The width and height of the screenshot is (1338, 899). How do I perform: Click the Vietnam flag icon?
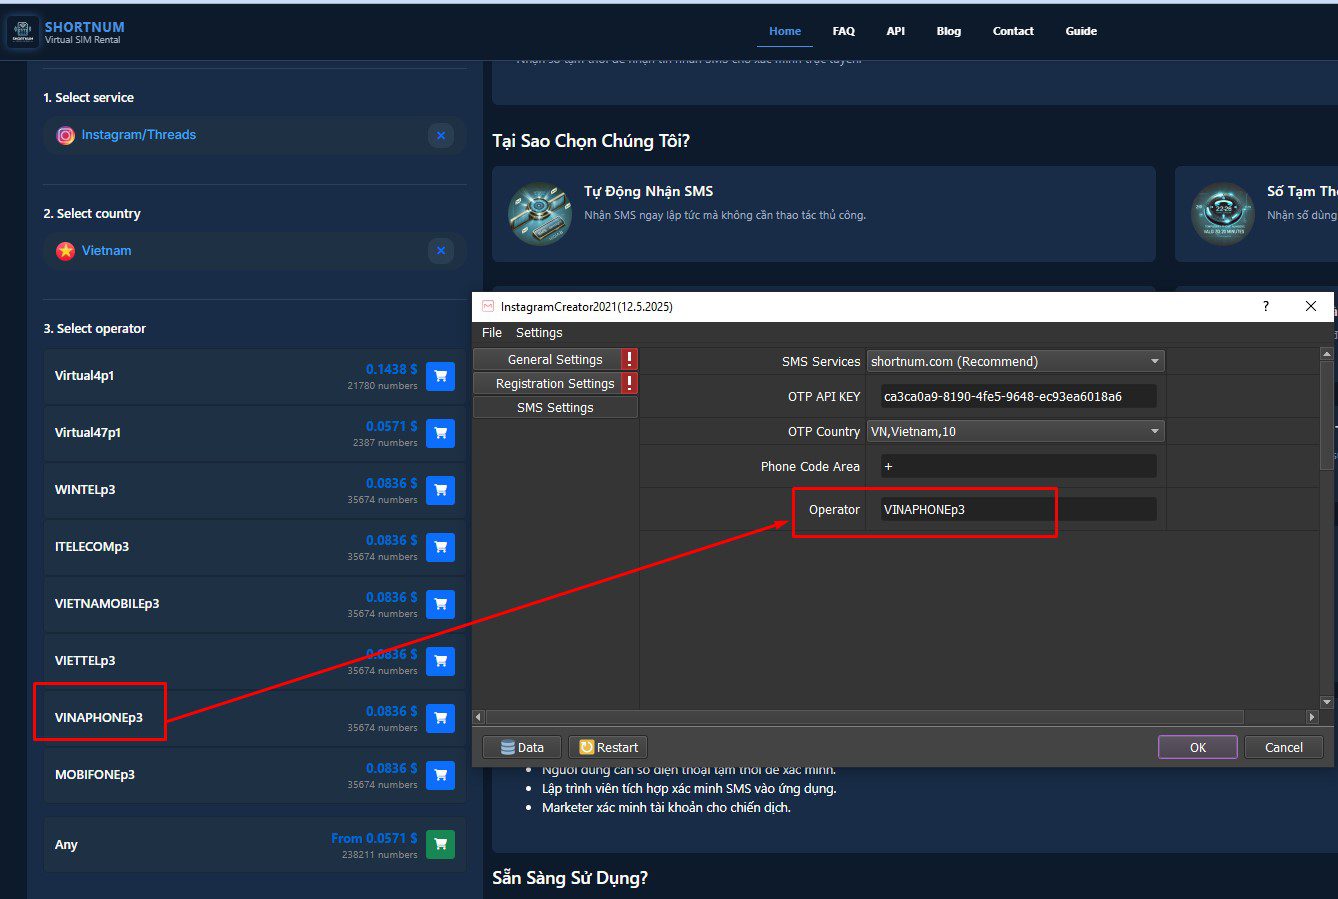click(65, 251)
